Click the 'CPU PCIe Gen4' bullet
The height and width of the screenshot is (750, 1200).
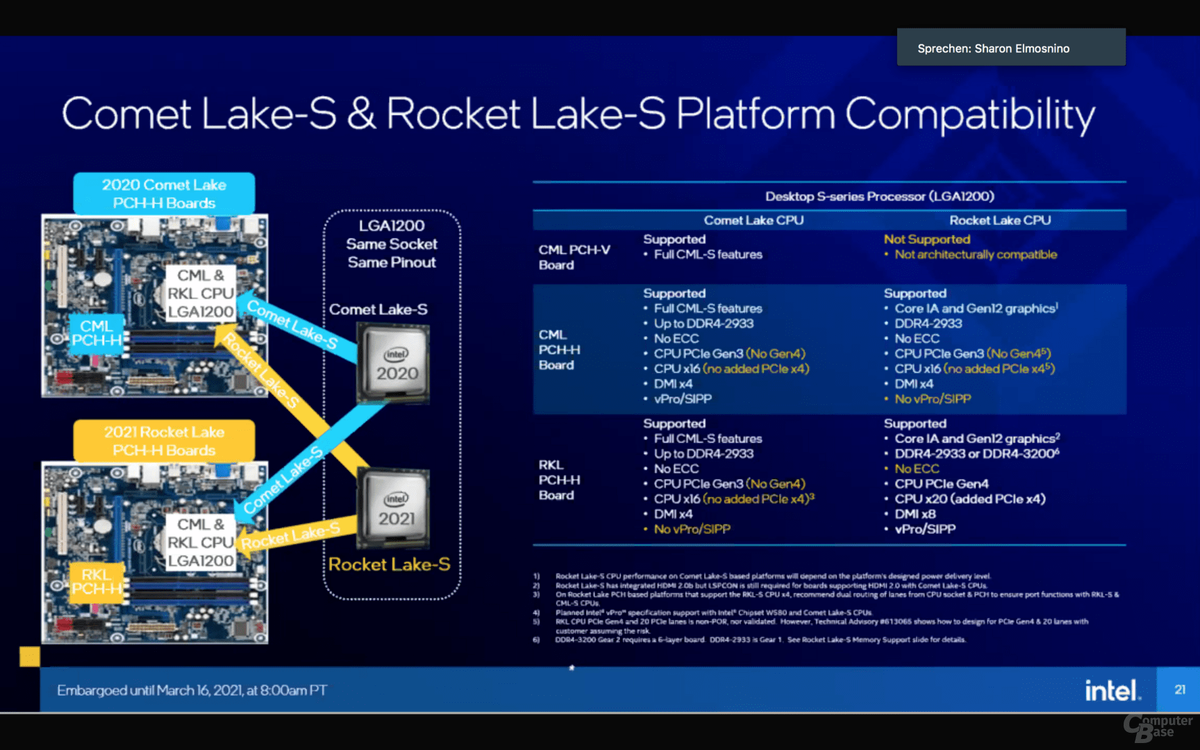tap(940, 483)
